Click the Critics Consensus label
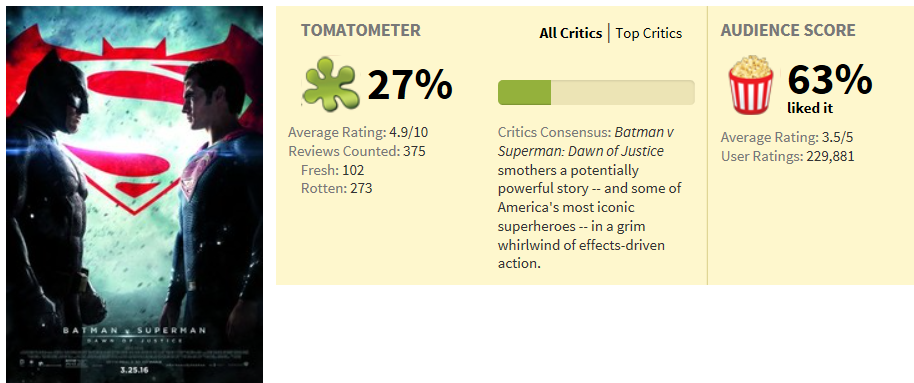Viewport: 914px width, 383px height. [554, 133]
